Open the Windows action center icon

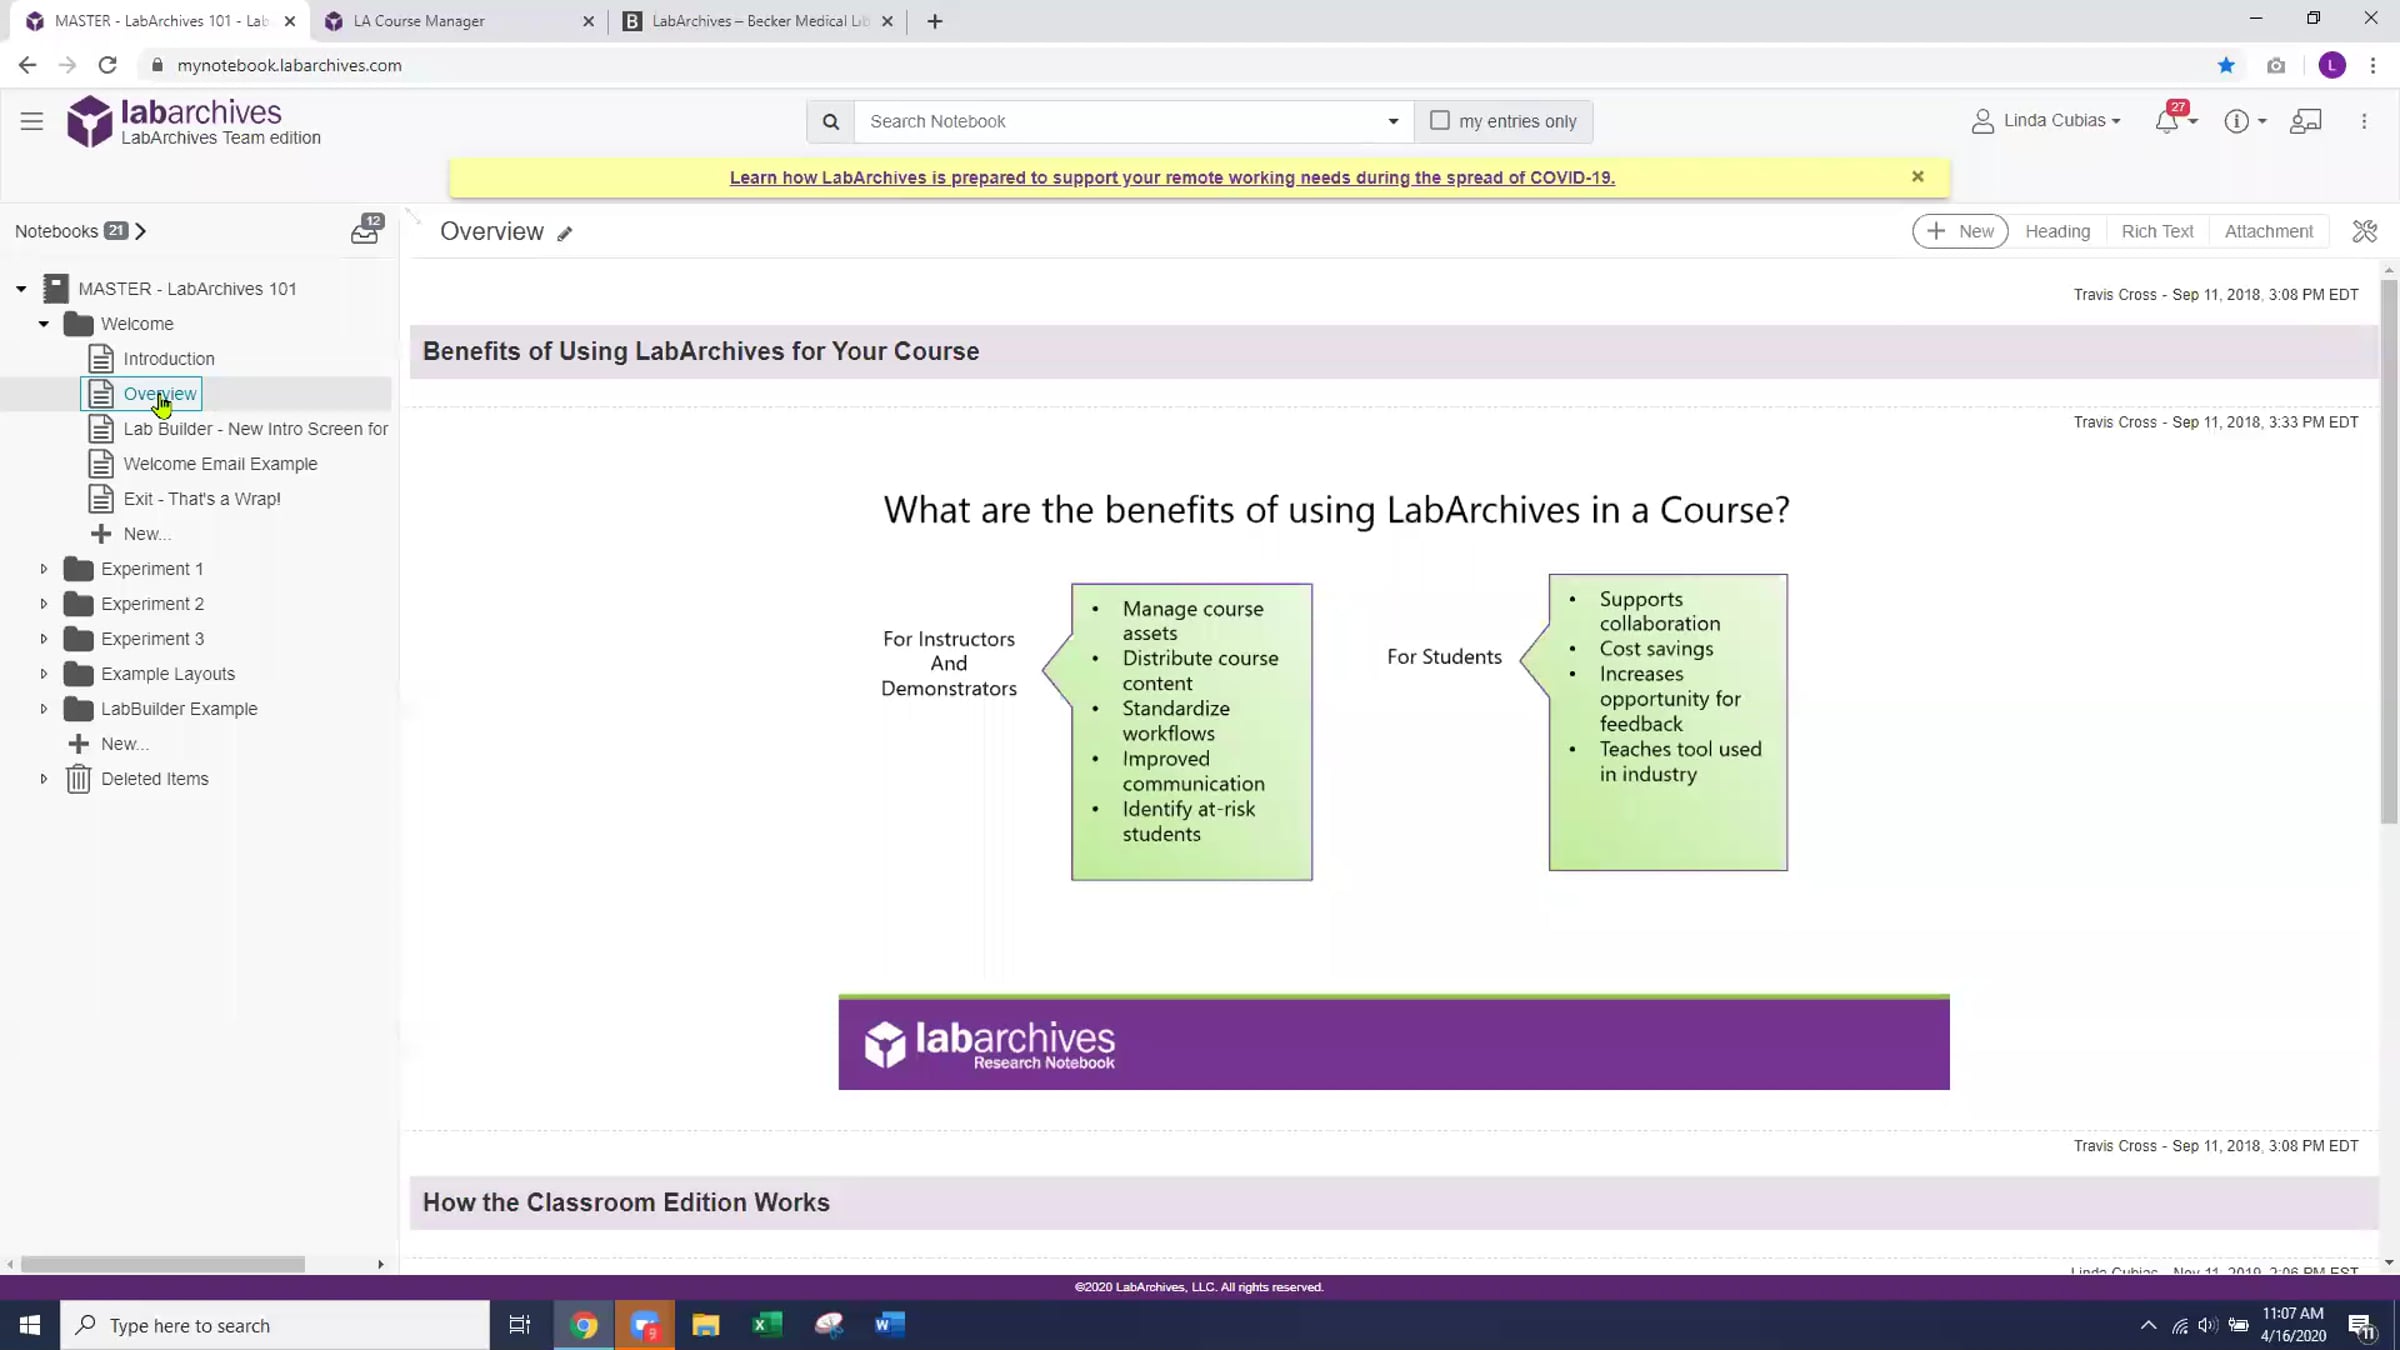[2363, 1326]
